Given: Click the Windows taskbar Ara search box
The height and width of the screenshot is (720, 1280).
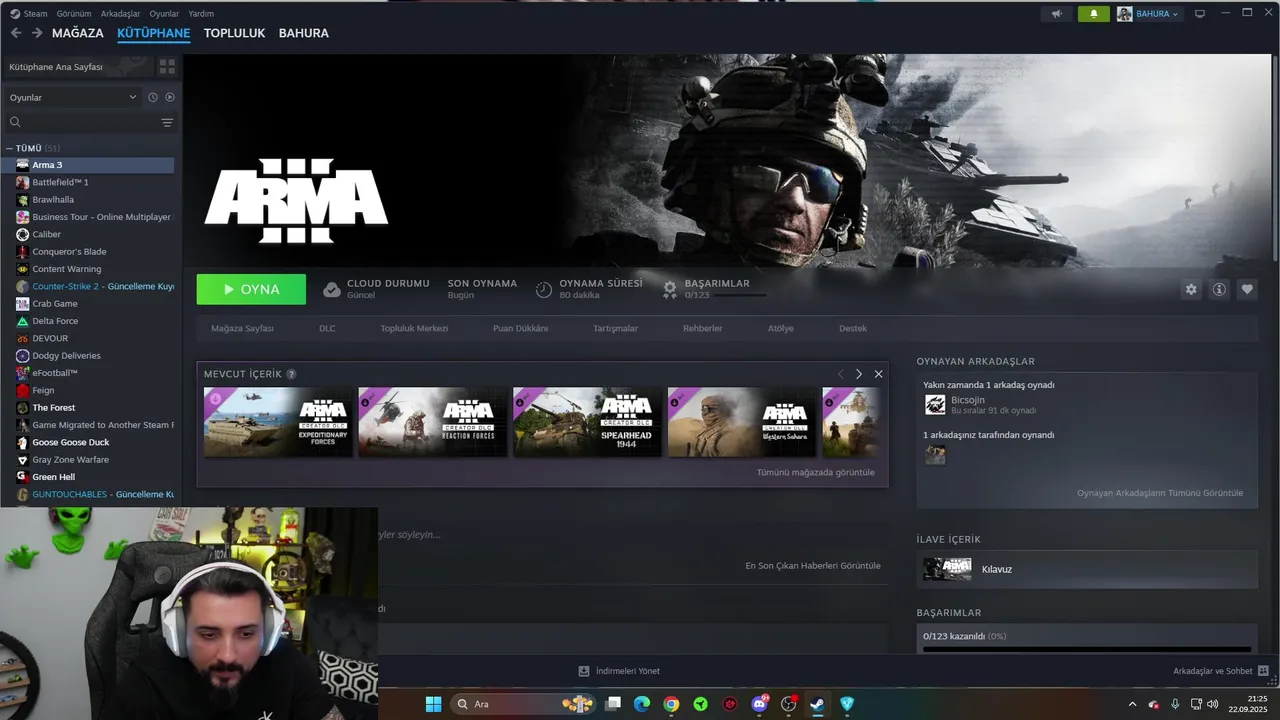Looking at the screenshot, I should pos(525,704).
